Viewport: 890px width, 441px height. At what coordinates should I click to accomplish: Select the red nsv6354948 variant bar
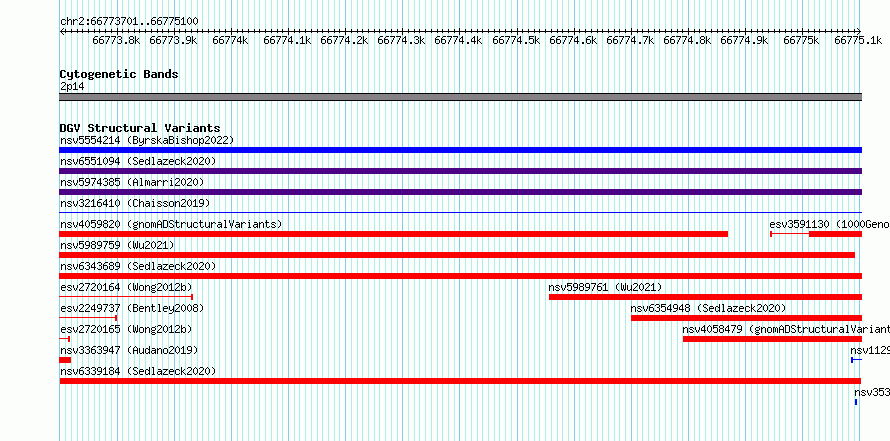coord(746,318)
